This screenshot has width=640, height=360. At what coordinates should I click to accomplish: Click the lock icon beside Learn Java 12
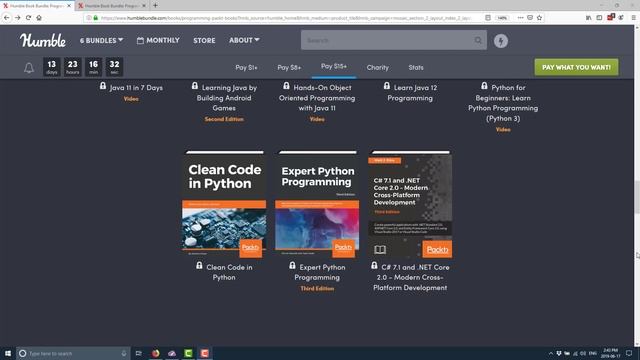point(387,86)
